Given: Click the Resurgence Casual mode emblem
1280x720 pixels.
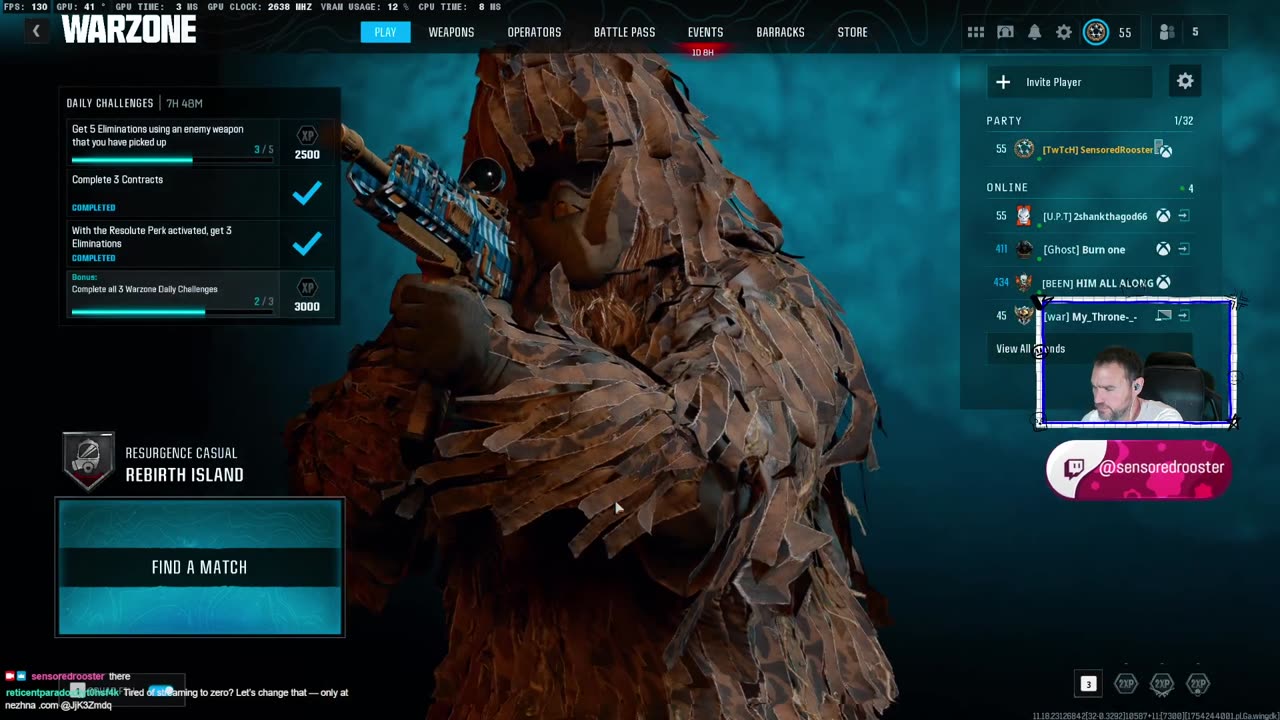Looking at the screenshot, I should click(x=88, y=461).
